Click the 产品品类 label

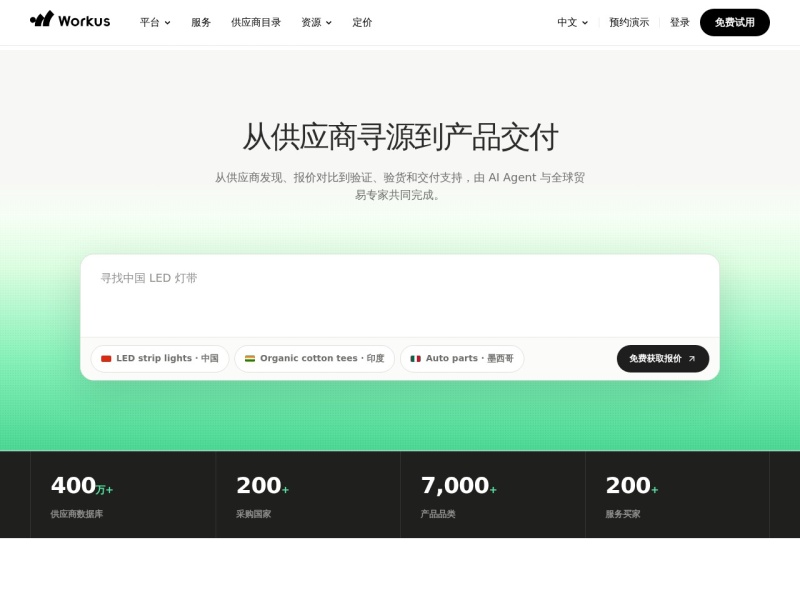click(438, 514)
